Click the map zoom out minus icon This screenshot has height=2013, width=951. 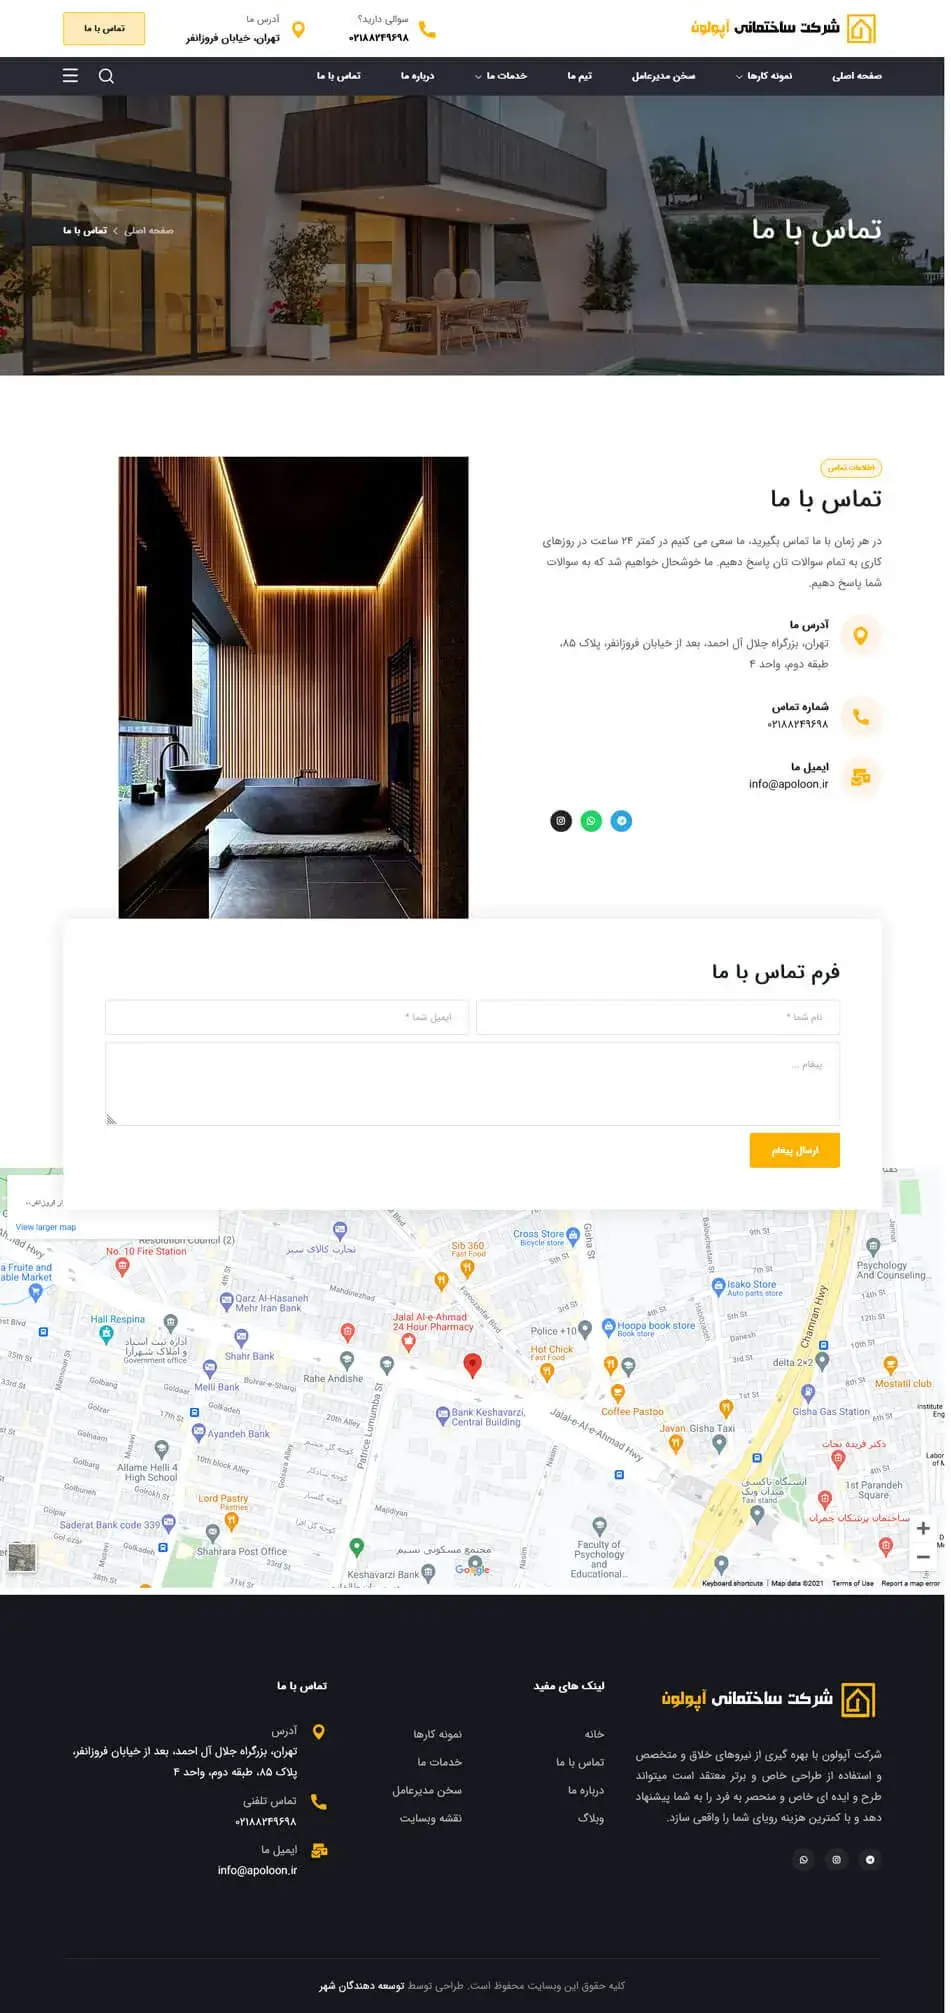923,1557
